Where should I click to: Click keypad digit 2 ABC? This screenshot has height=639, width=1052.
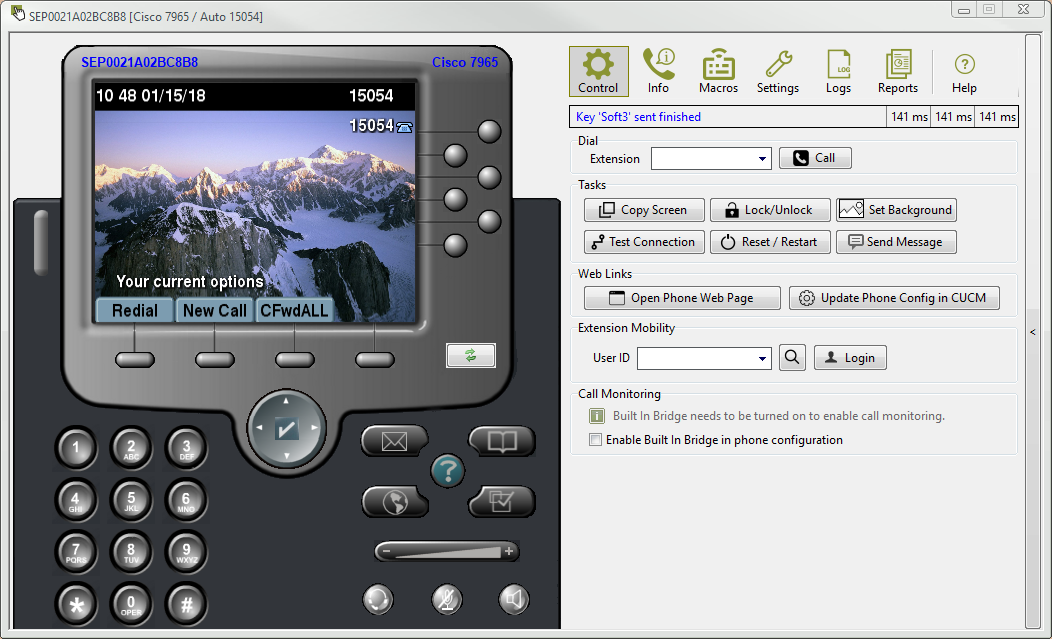(132, 448)
